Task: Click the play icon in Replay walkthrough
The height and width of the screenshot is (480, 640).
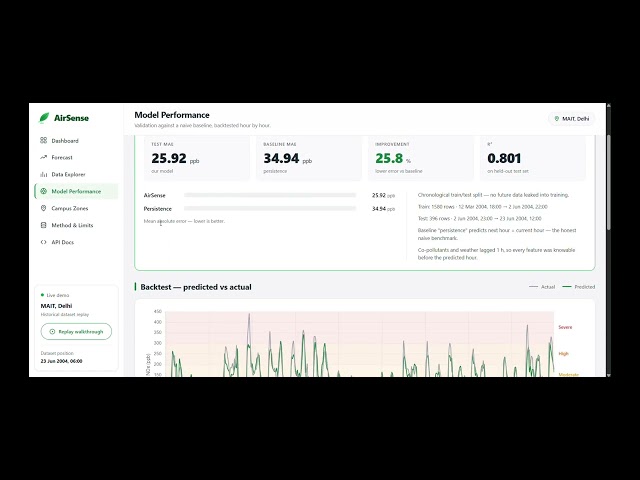Action: tap(52, 331)
